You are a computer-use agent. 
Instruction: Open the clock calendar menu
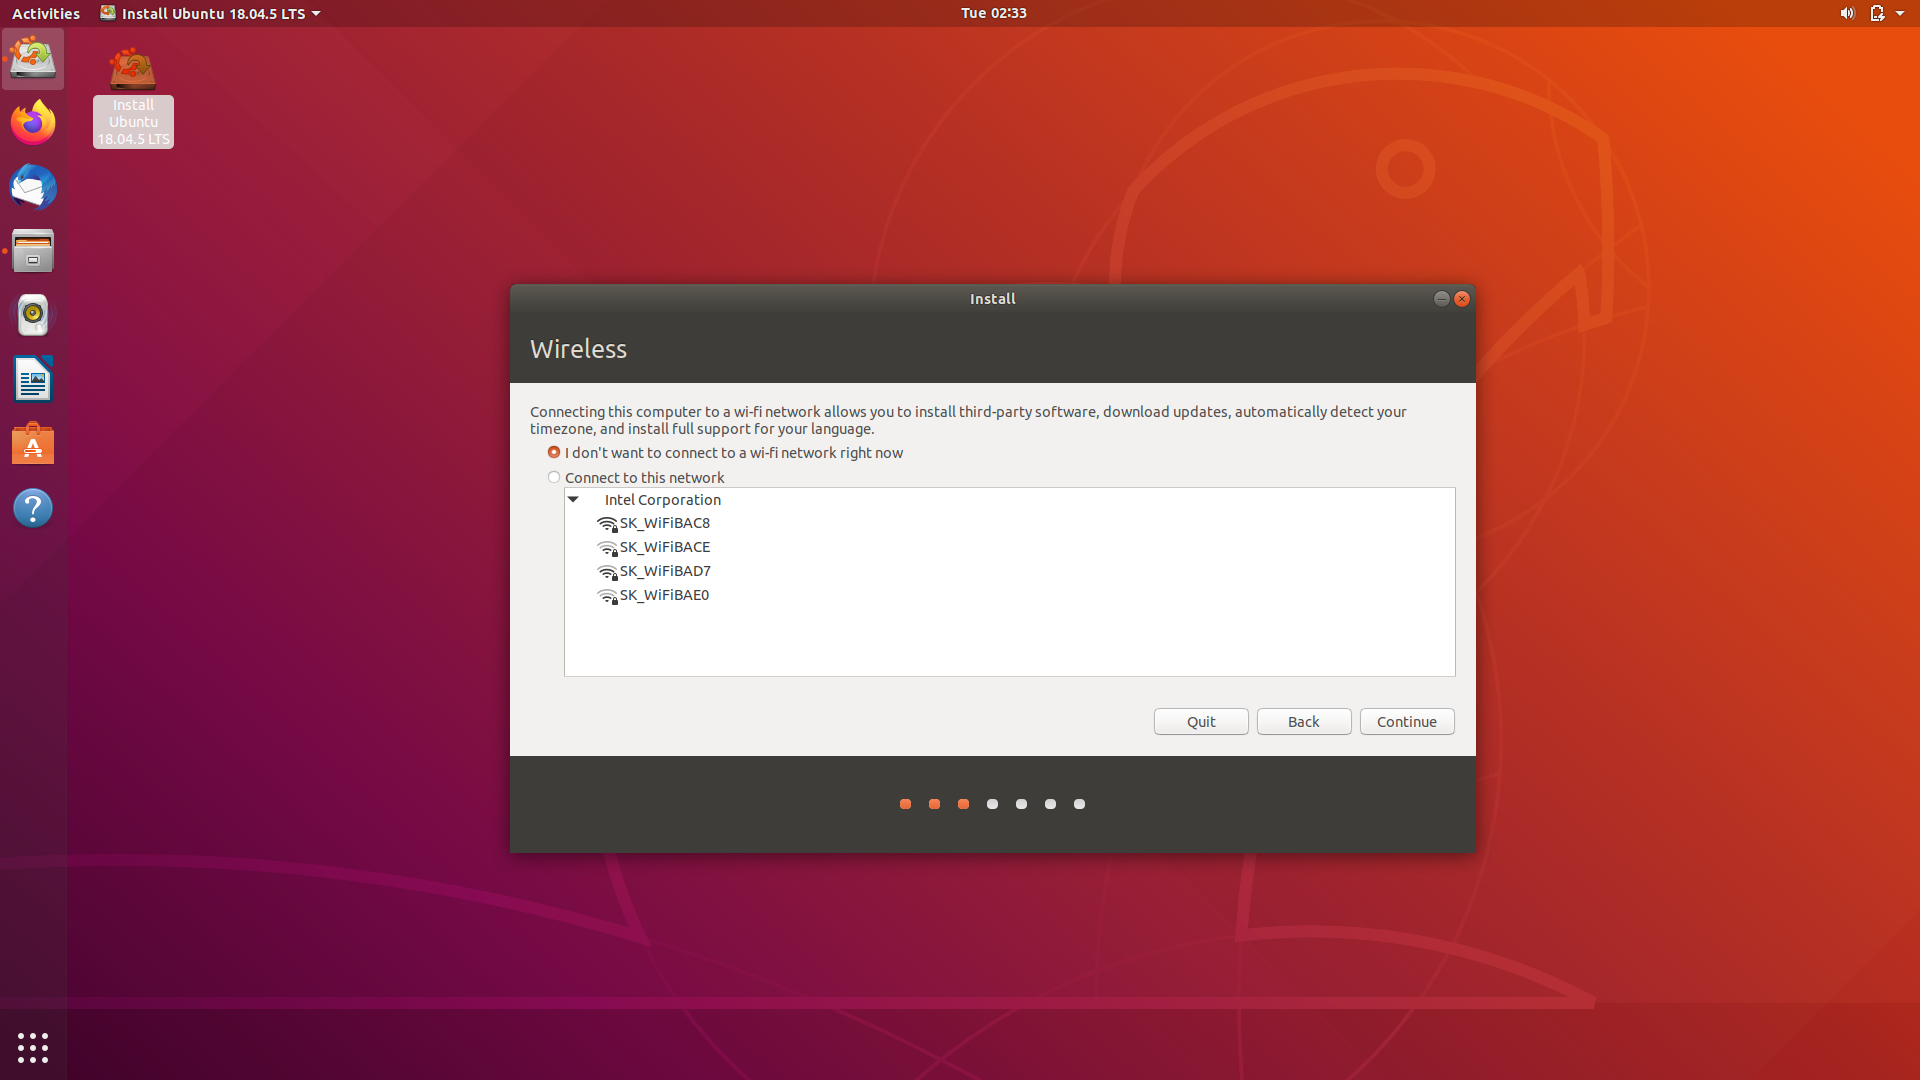point(993,13)
